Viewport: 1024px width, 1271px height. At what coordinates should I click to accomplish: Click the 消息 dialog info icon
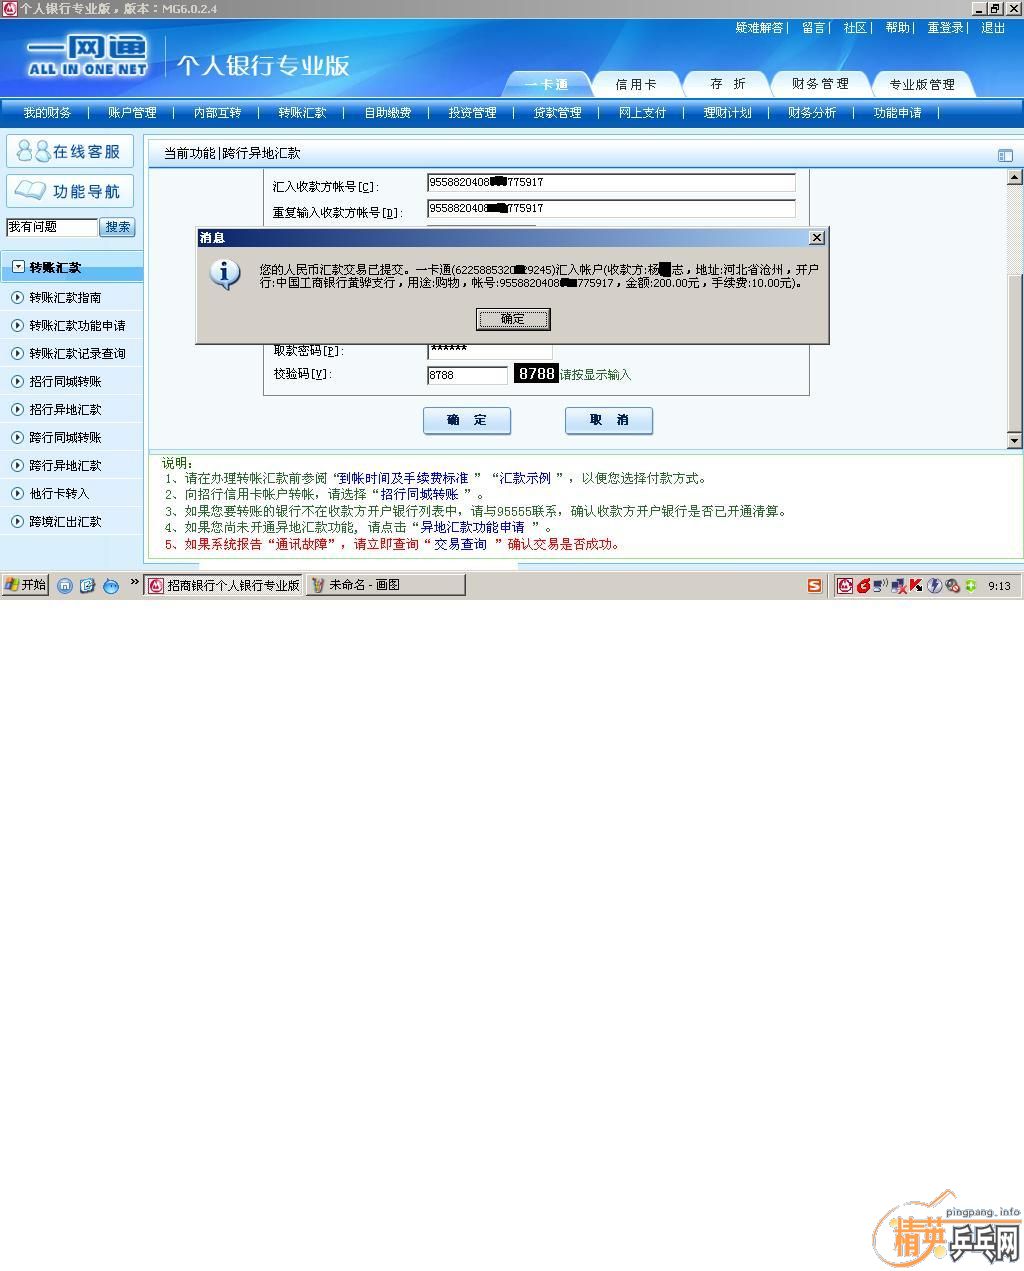(x=225, y=274)
